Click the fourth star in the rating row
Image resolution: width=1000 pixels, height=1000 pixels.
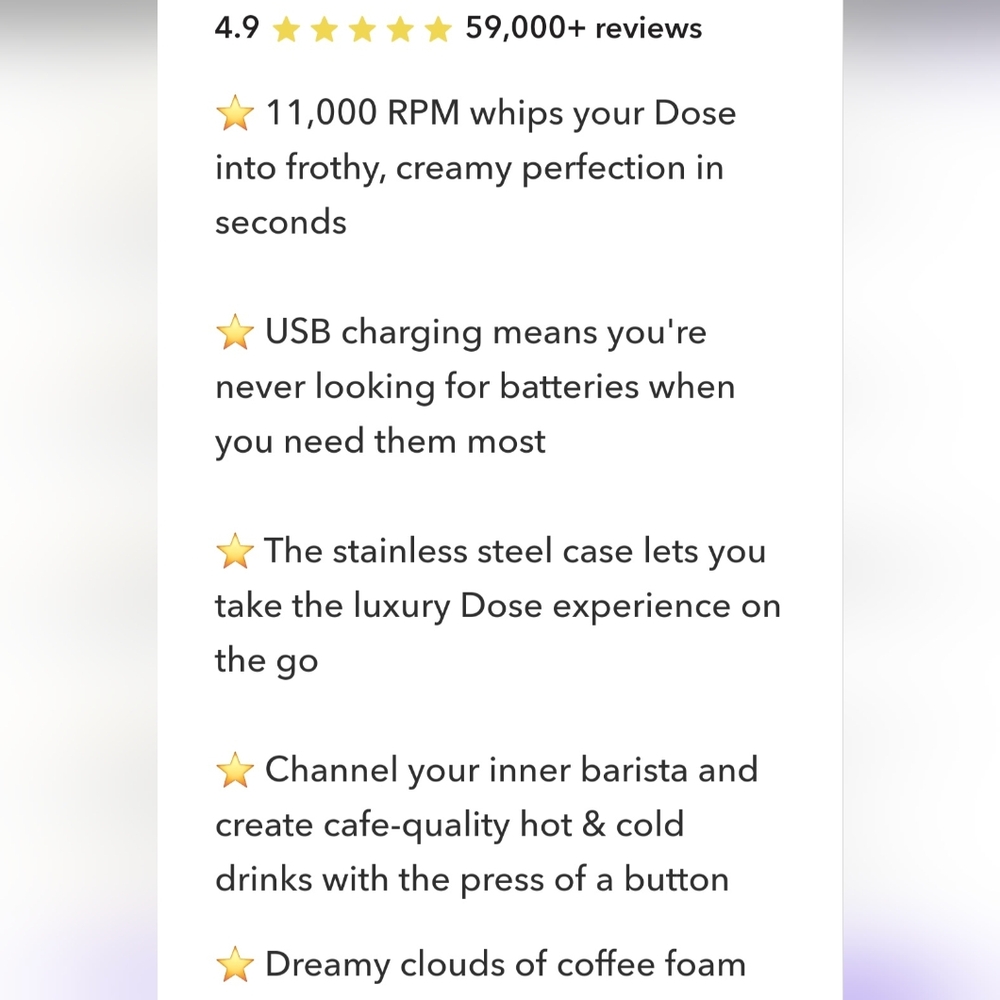pos(400,29)
